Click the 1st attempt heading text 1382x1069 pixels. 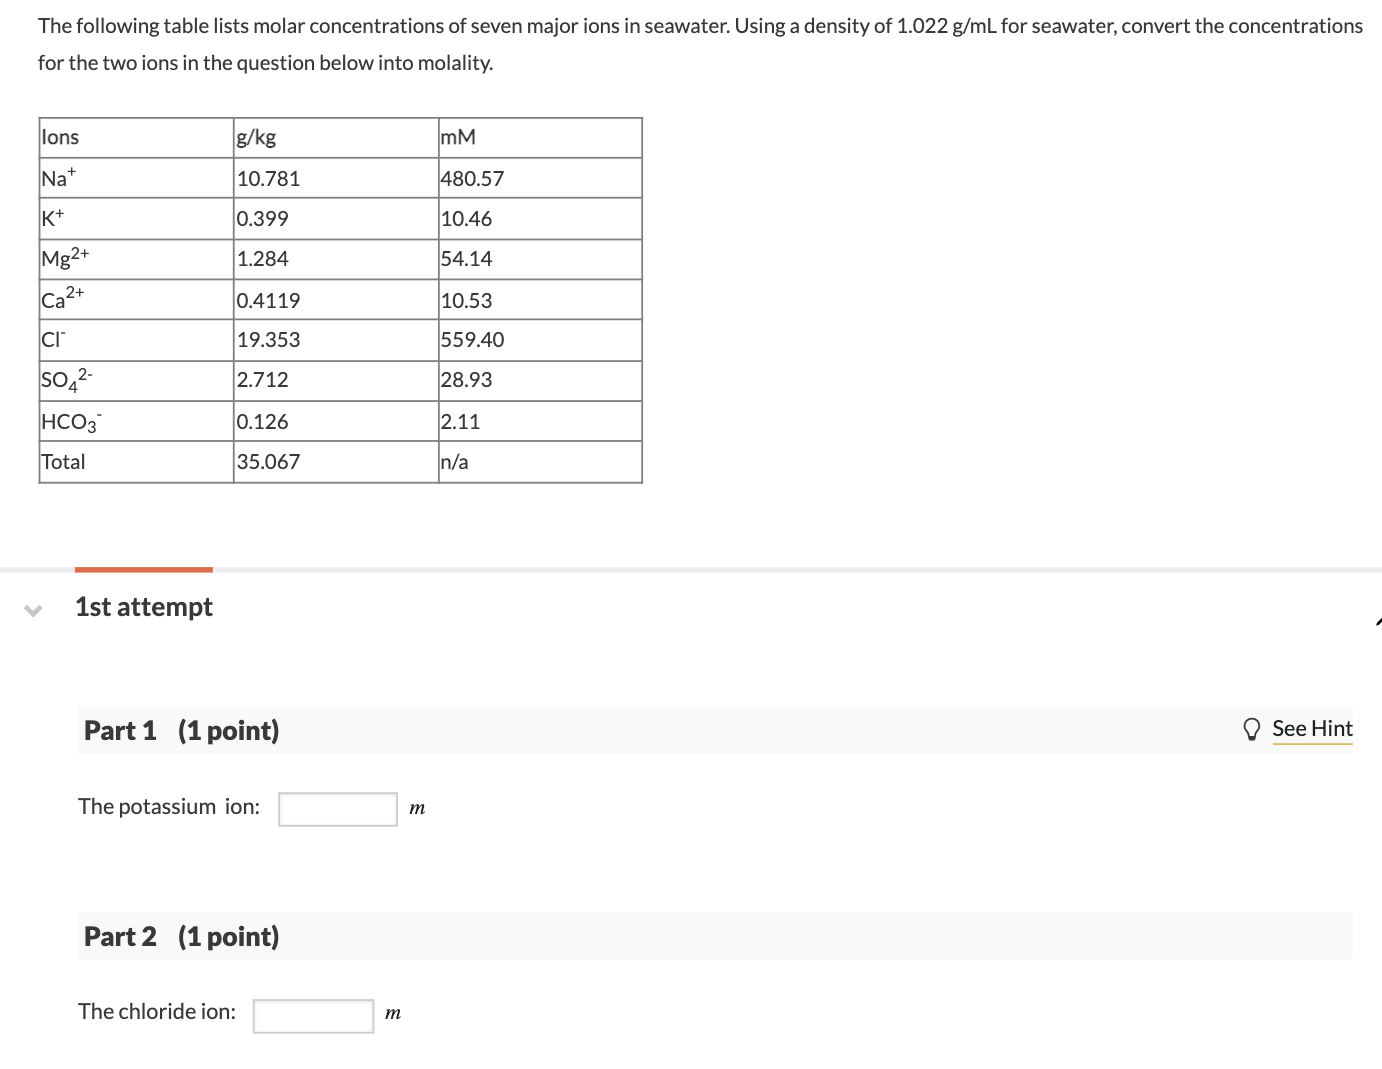click(x=143, y=607)
